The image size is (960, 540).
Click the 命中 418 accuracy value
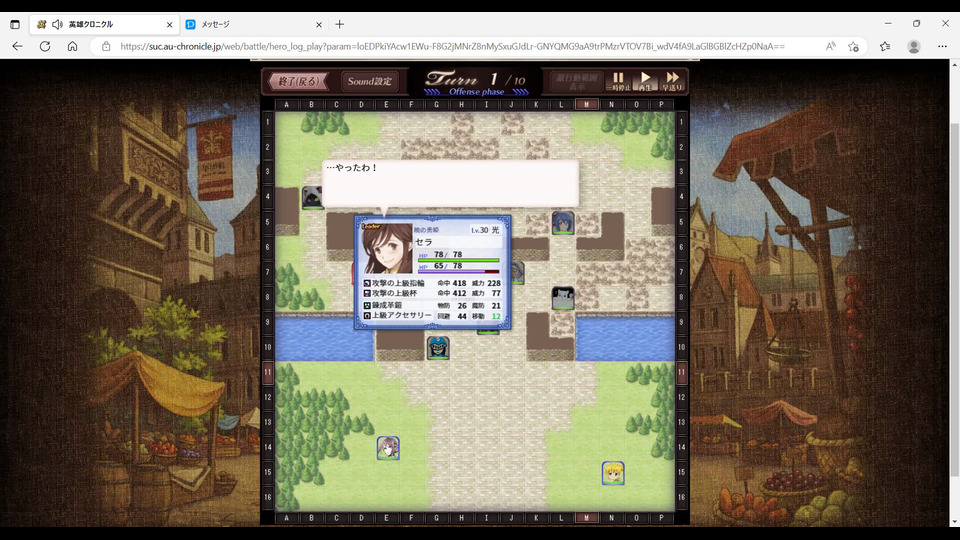click(452, 283)
